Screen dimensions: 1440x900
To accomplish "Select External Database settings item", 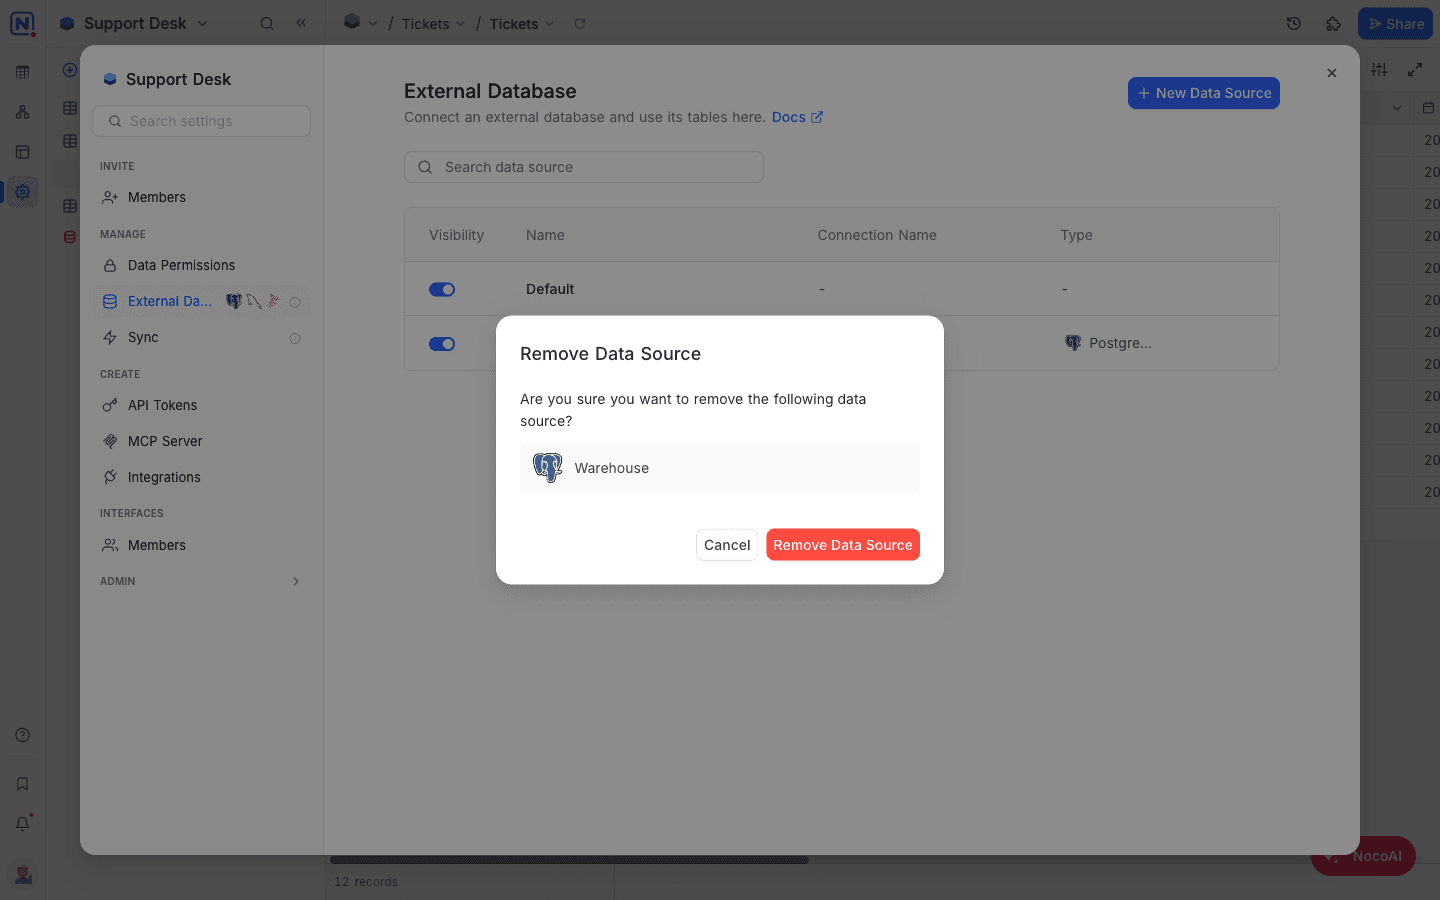I will (201, 301).
